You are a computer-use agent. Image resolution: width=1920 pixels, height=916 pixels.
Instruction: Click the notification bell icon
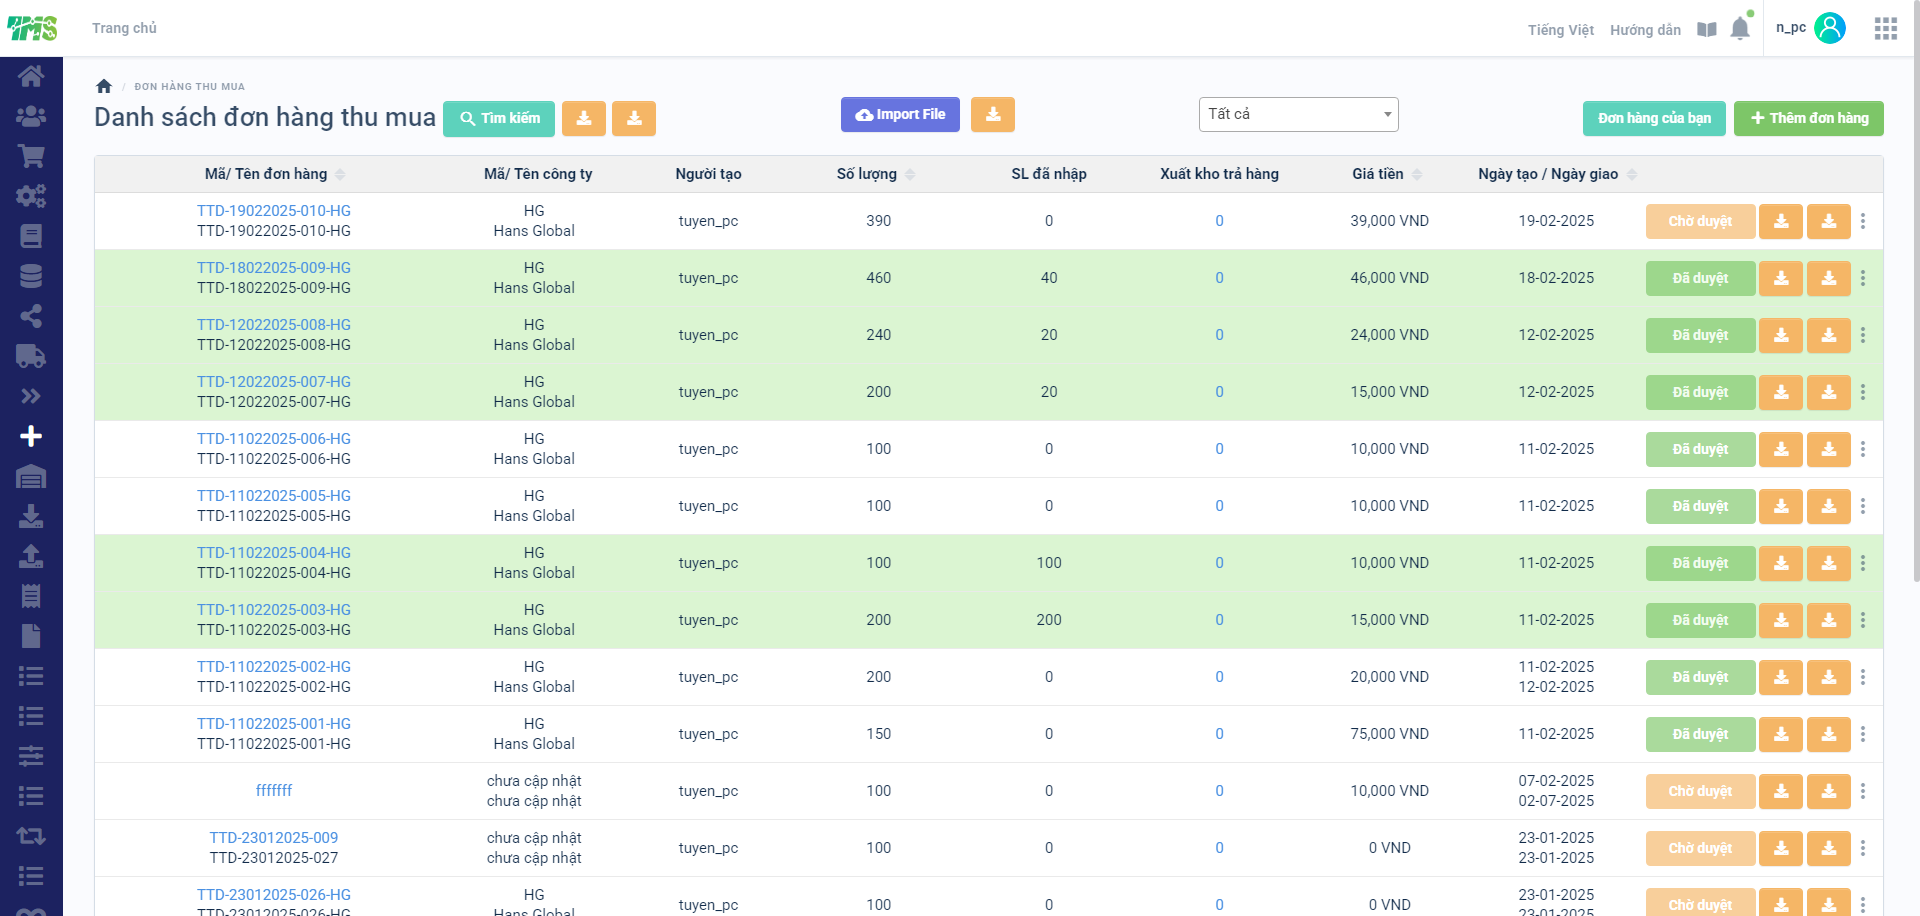1740,28
